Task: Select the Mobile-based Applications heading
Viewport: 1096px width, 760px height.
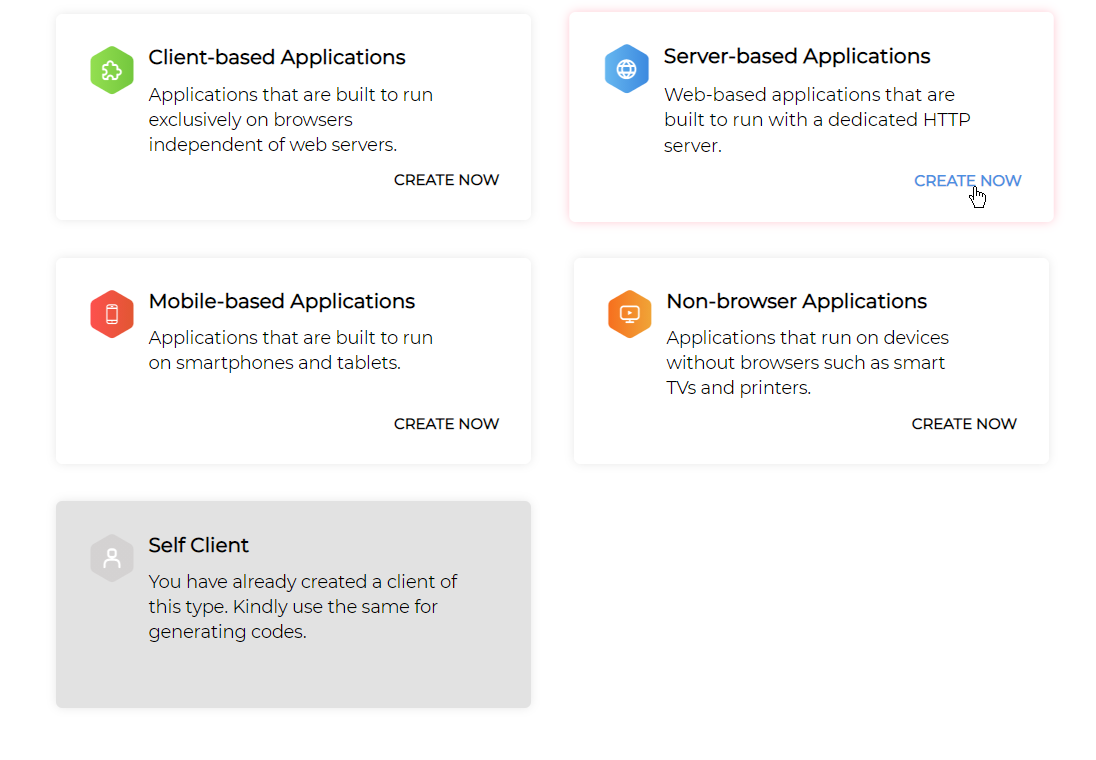Action: point(282,301)
